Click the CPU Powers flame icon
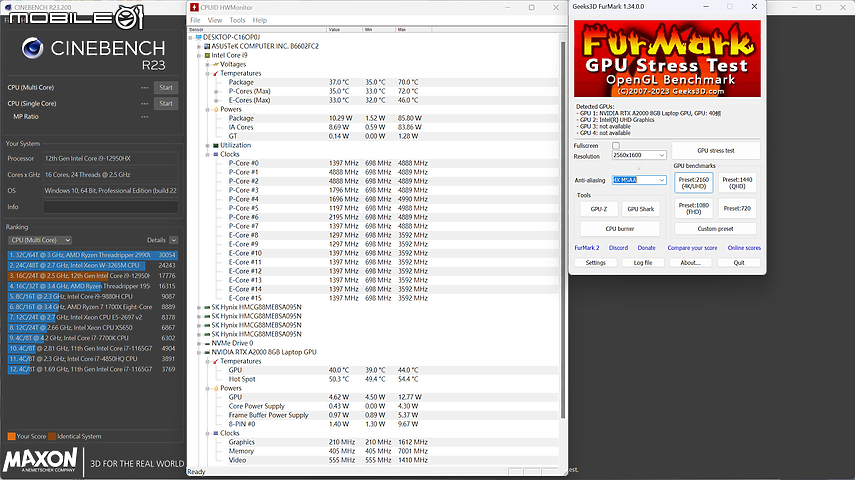The width and height of the screenshot is (855, 480). pyautogui.click(x=216, y=109)
